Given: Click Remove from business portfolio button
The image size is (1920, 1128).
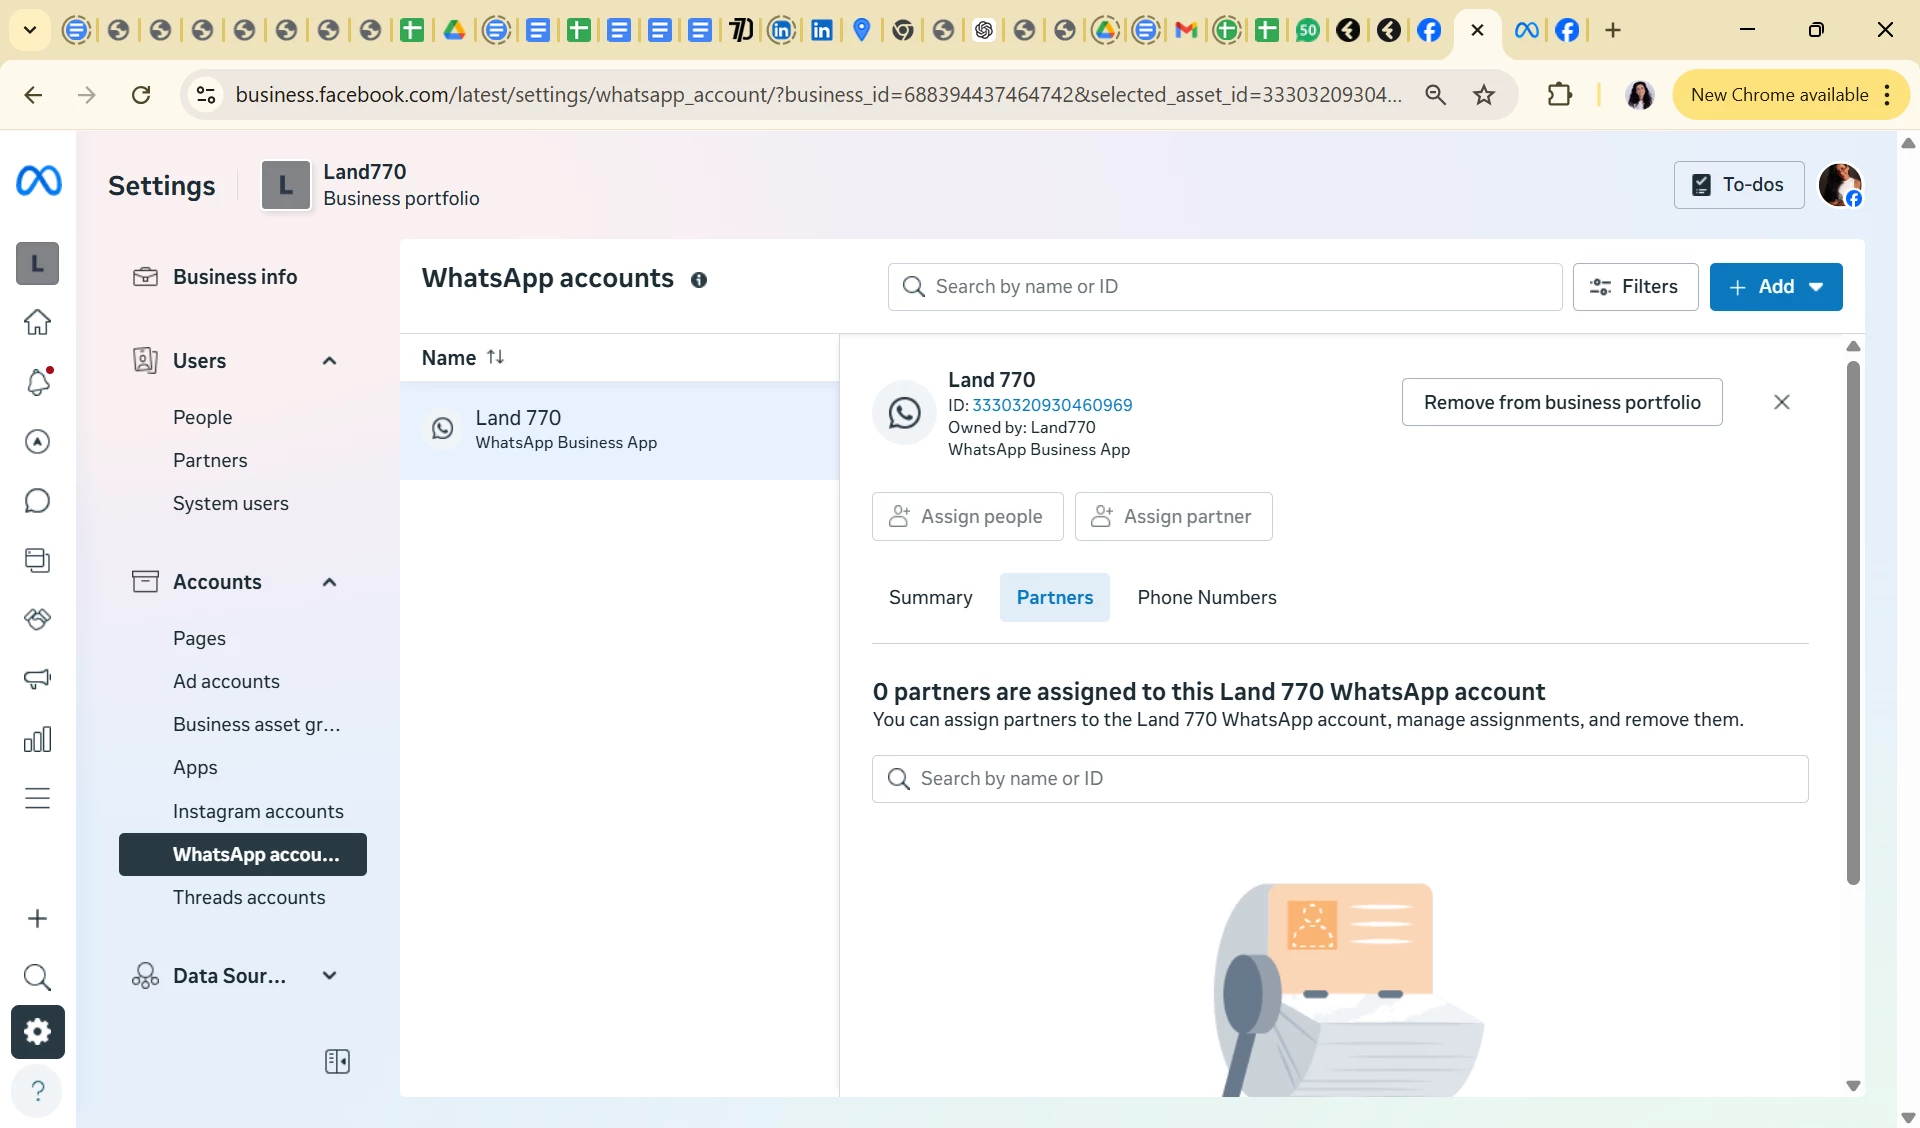Looking at the screenshot, I should click(x=1561, y=402).
